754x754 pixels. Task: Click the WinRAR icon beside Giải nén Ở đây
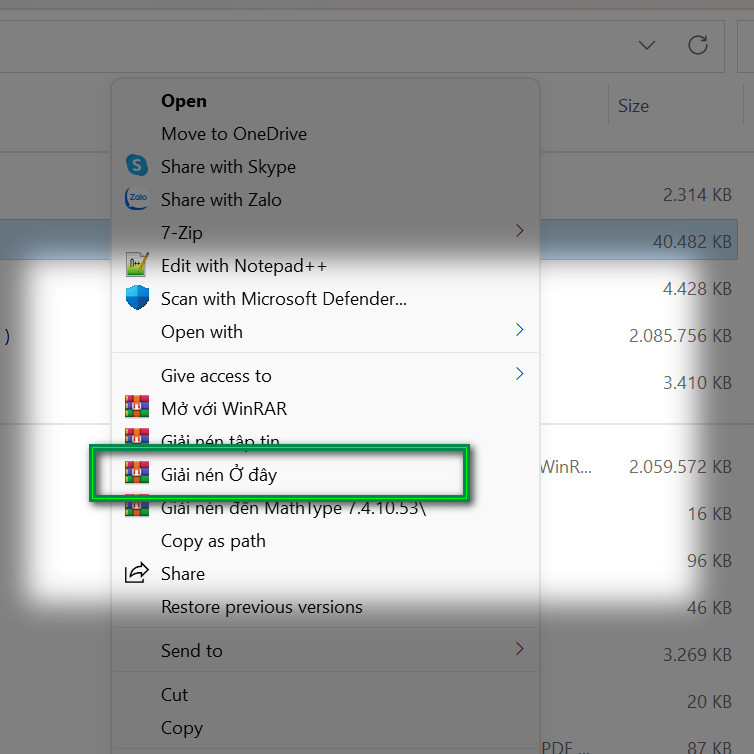click(137, 472)
